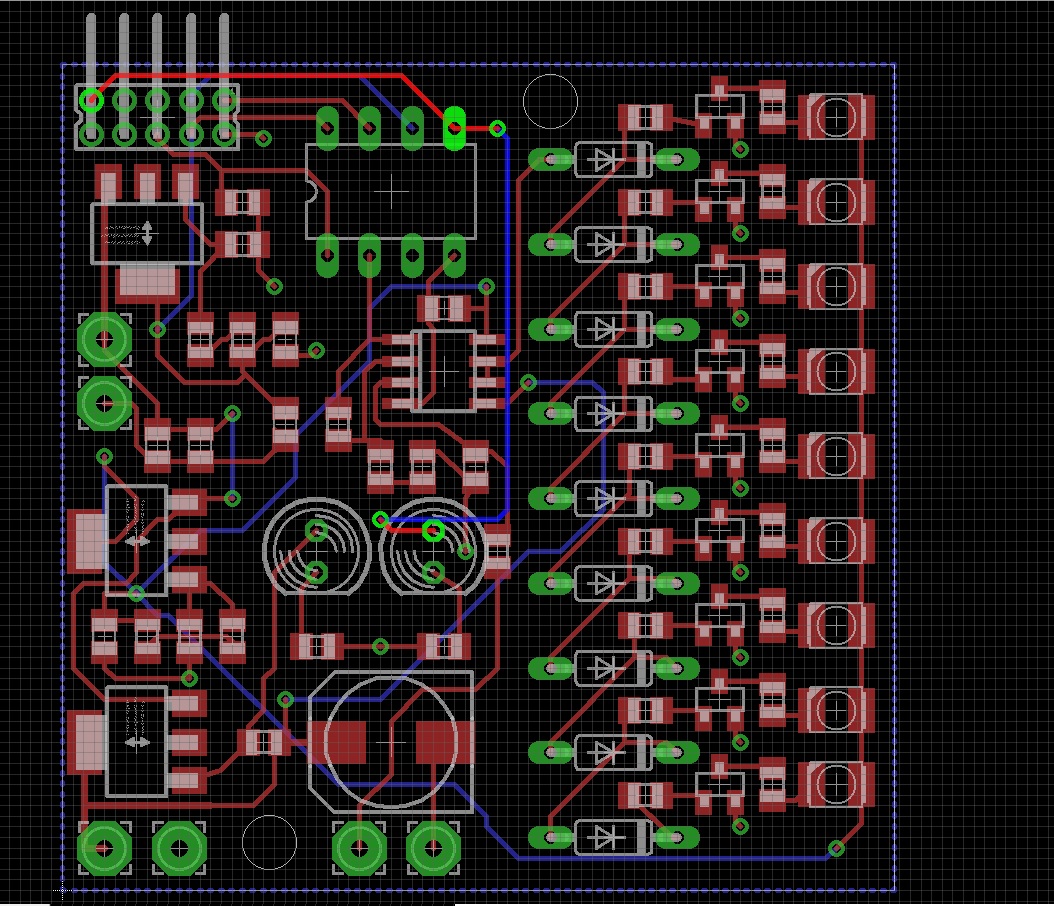
Task: Click the dashed purple board outline on the right edge
Action: 893,450
